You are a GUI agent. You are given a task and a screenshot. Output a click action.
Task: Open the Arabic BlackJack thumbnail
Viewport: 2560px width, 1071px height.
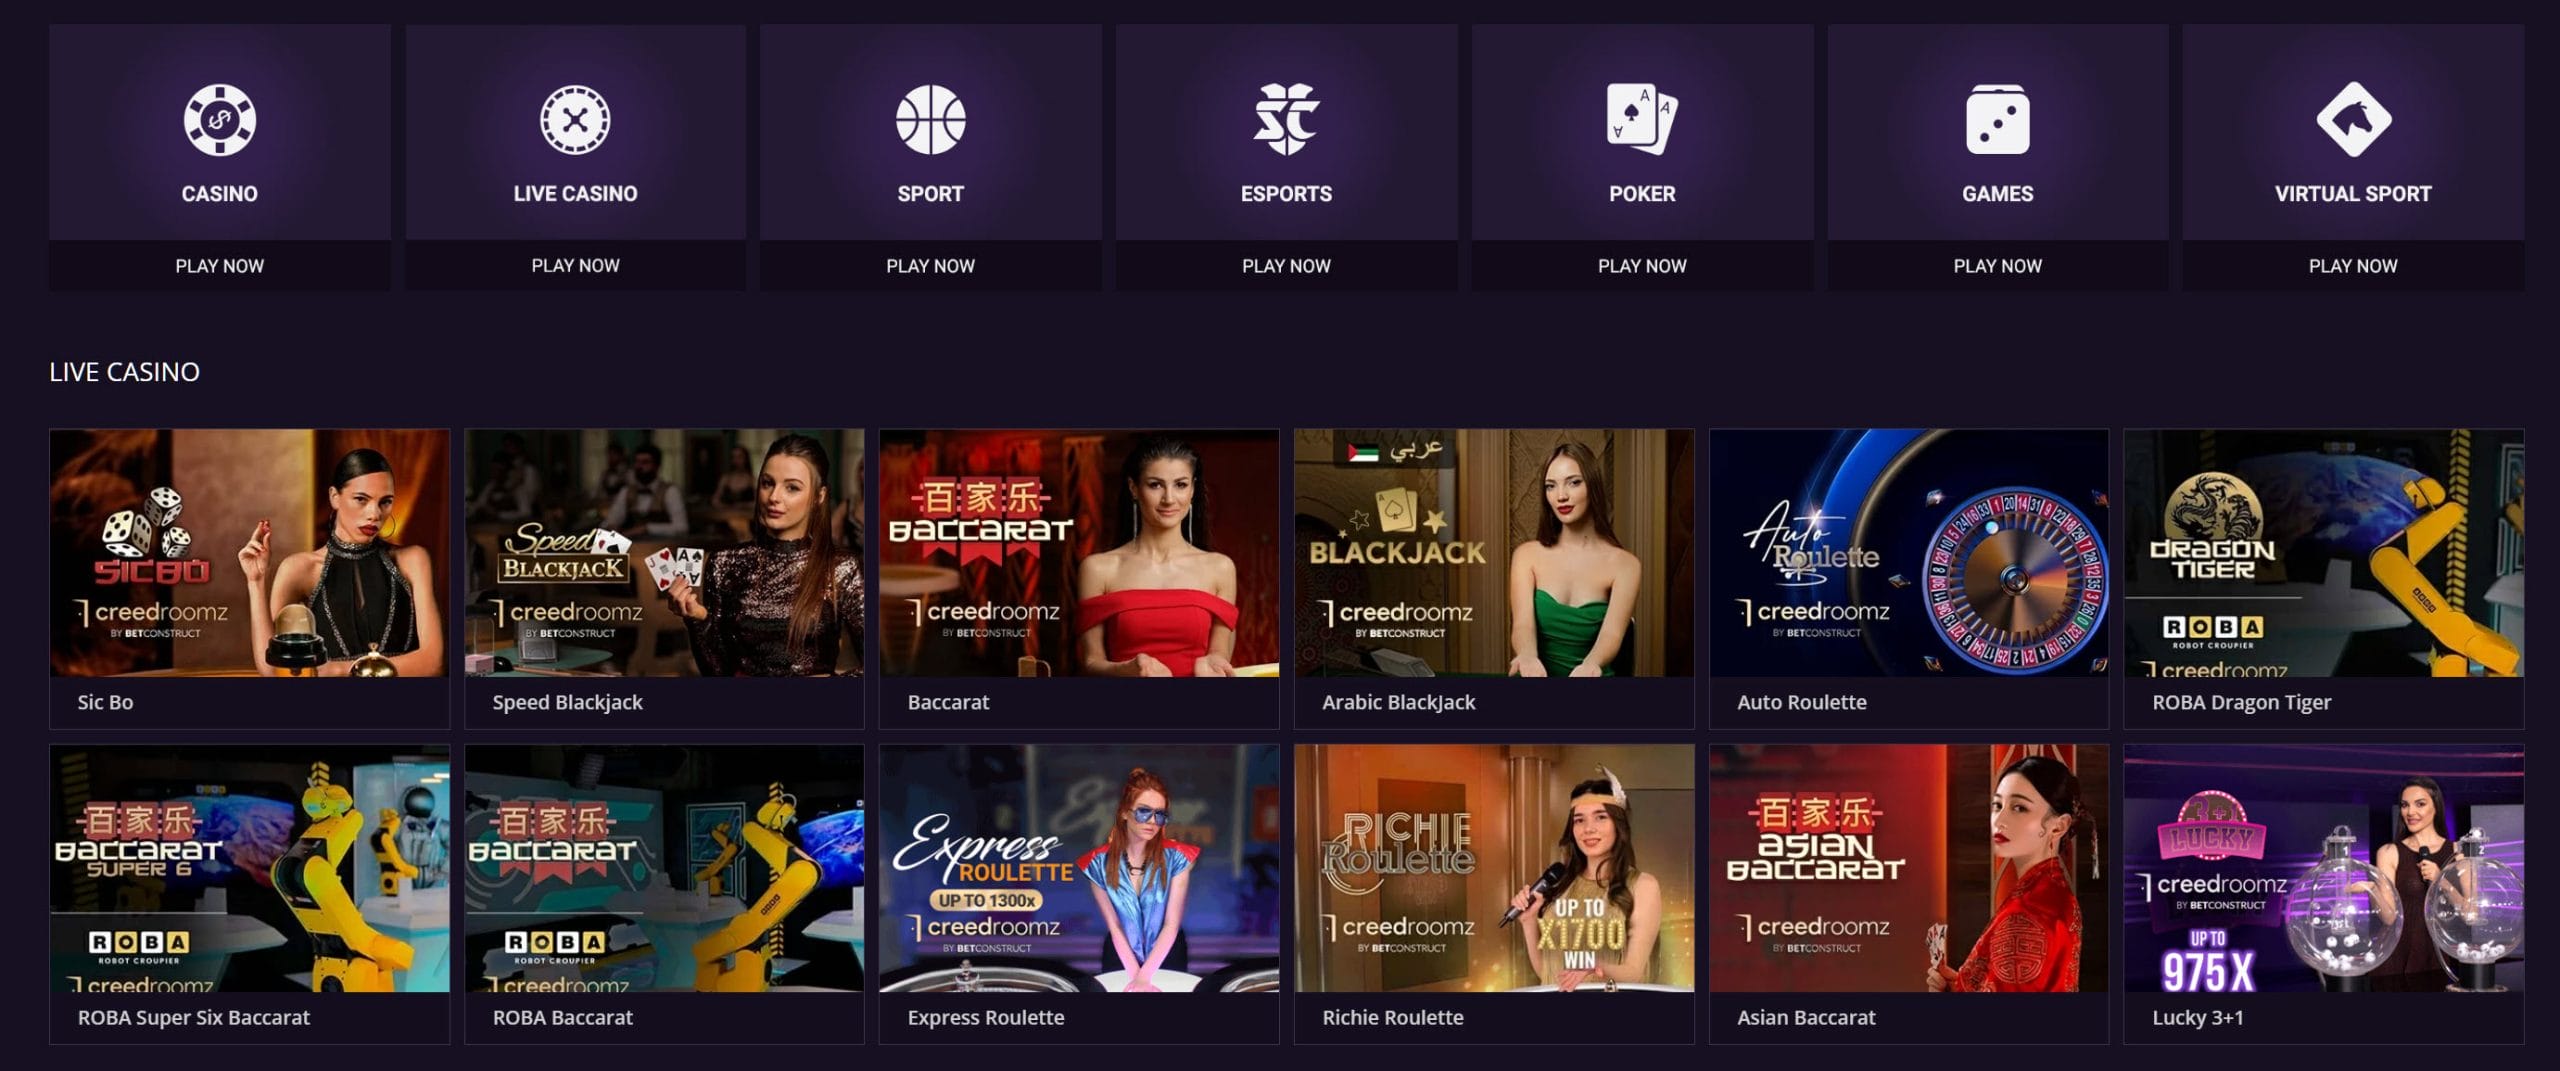1494,553
